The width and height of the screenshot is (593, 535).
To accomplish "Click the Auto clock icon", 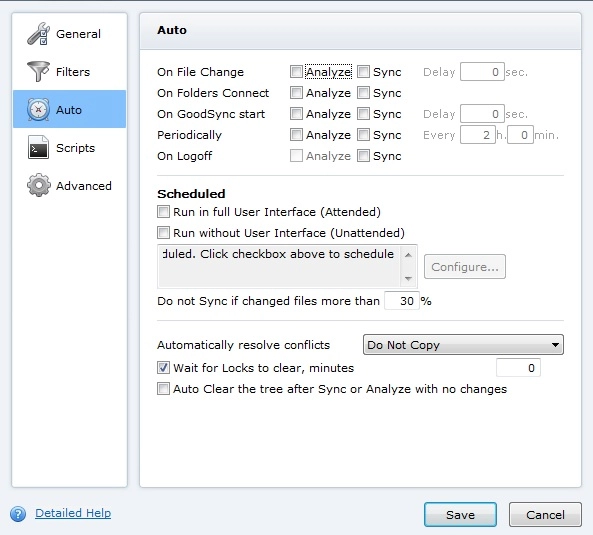I will [38, 110].
